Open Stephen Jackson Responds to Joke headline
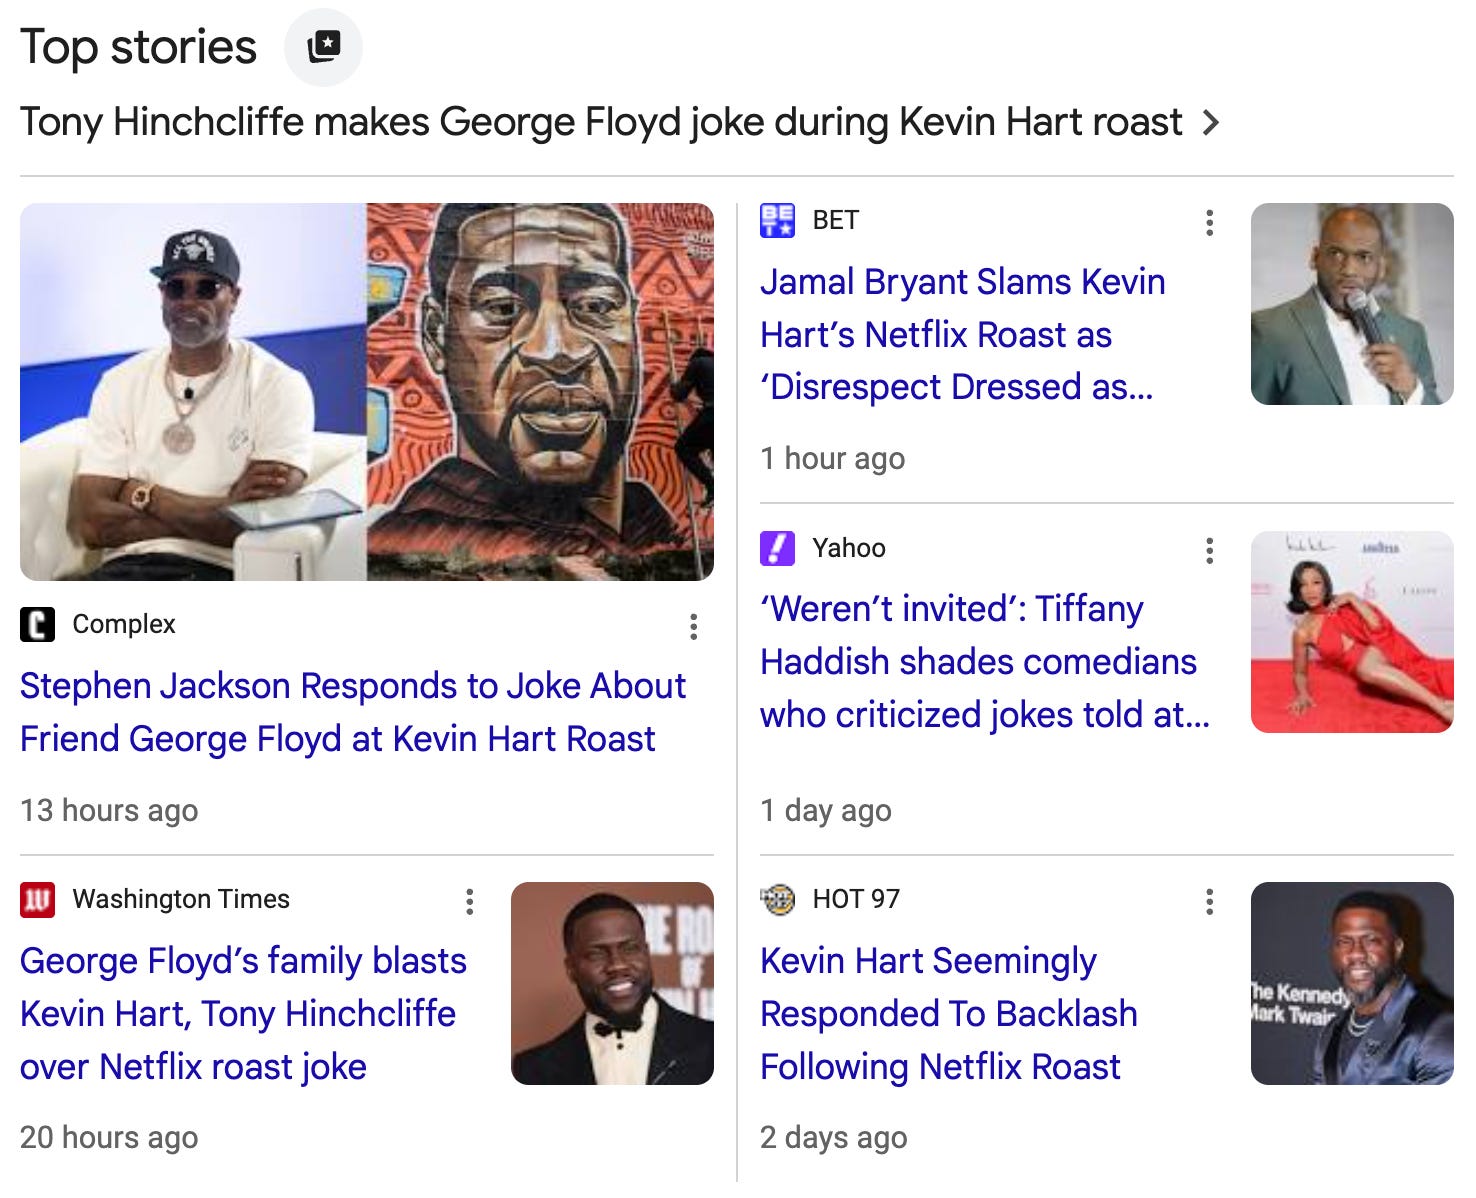This screenshot has width=1476, height=1198. pos(353,712)
